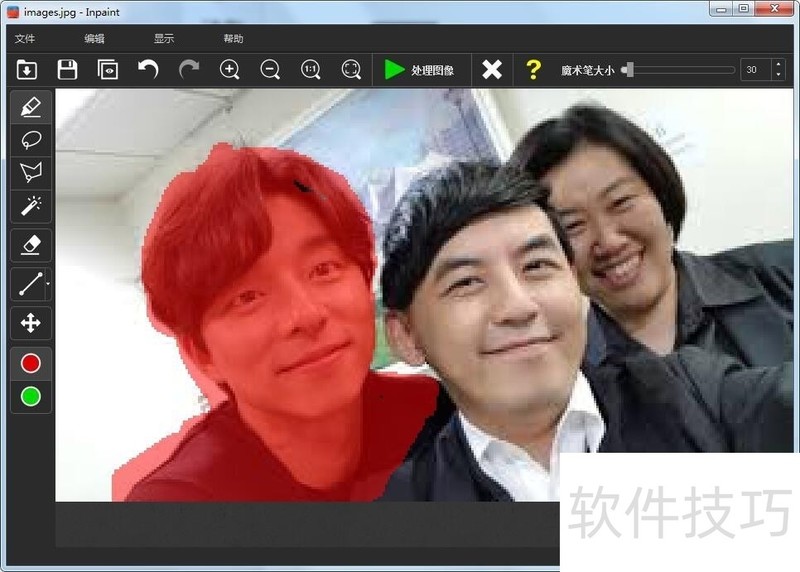
Task: Fit the image to the window
Action: click(351, 69)
